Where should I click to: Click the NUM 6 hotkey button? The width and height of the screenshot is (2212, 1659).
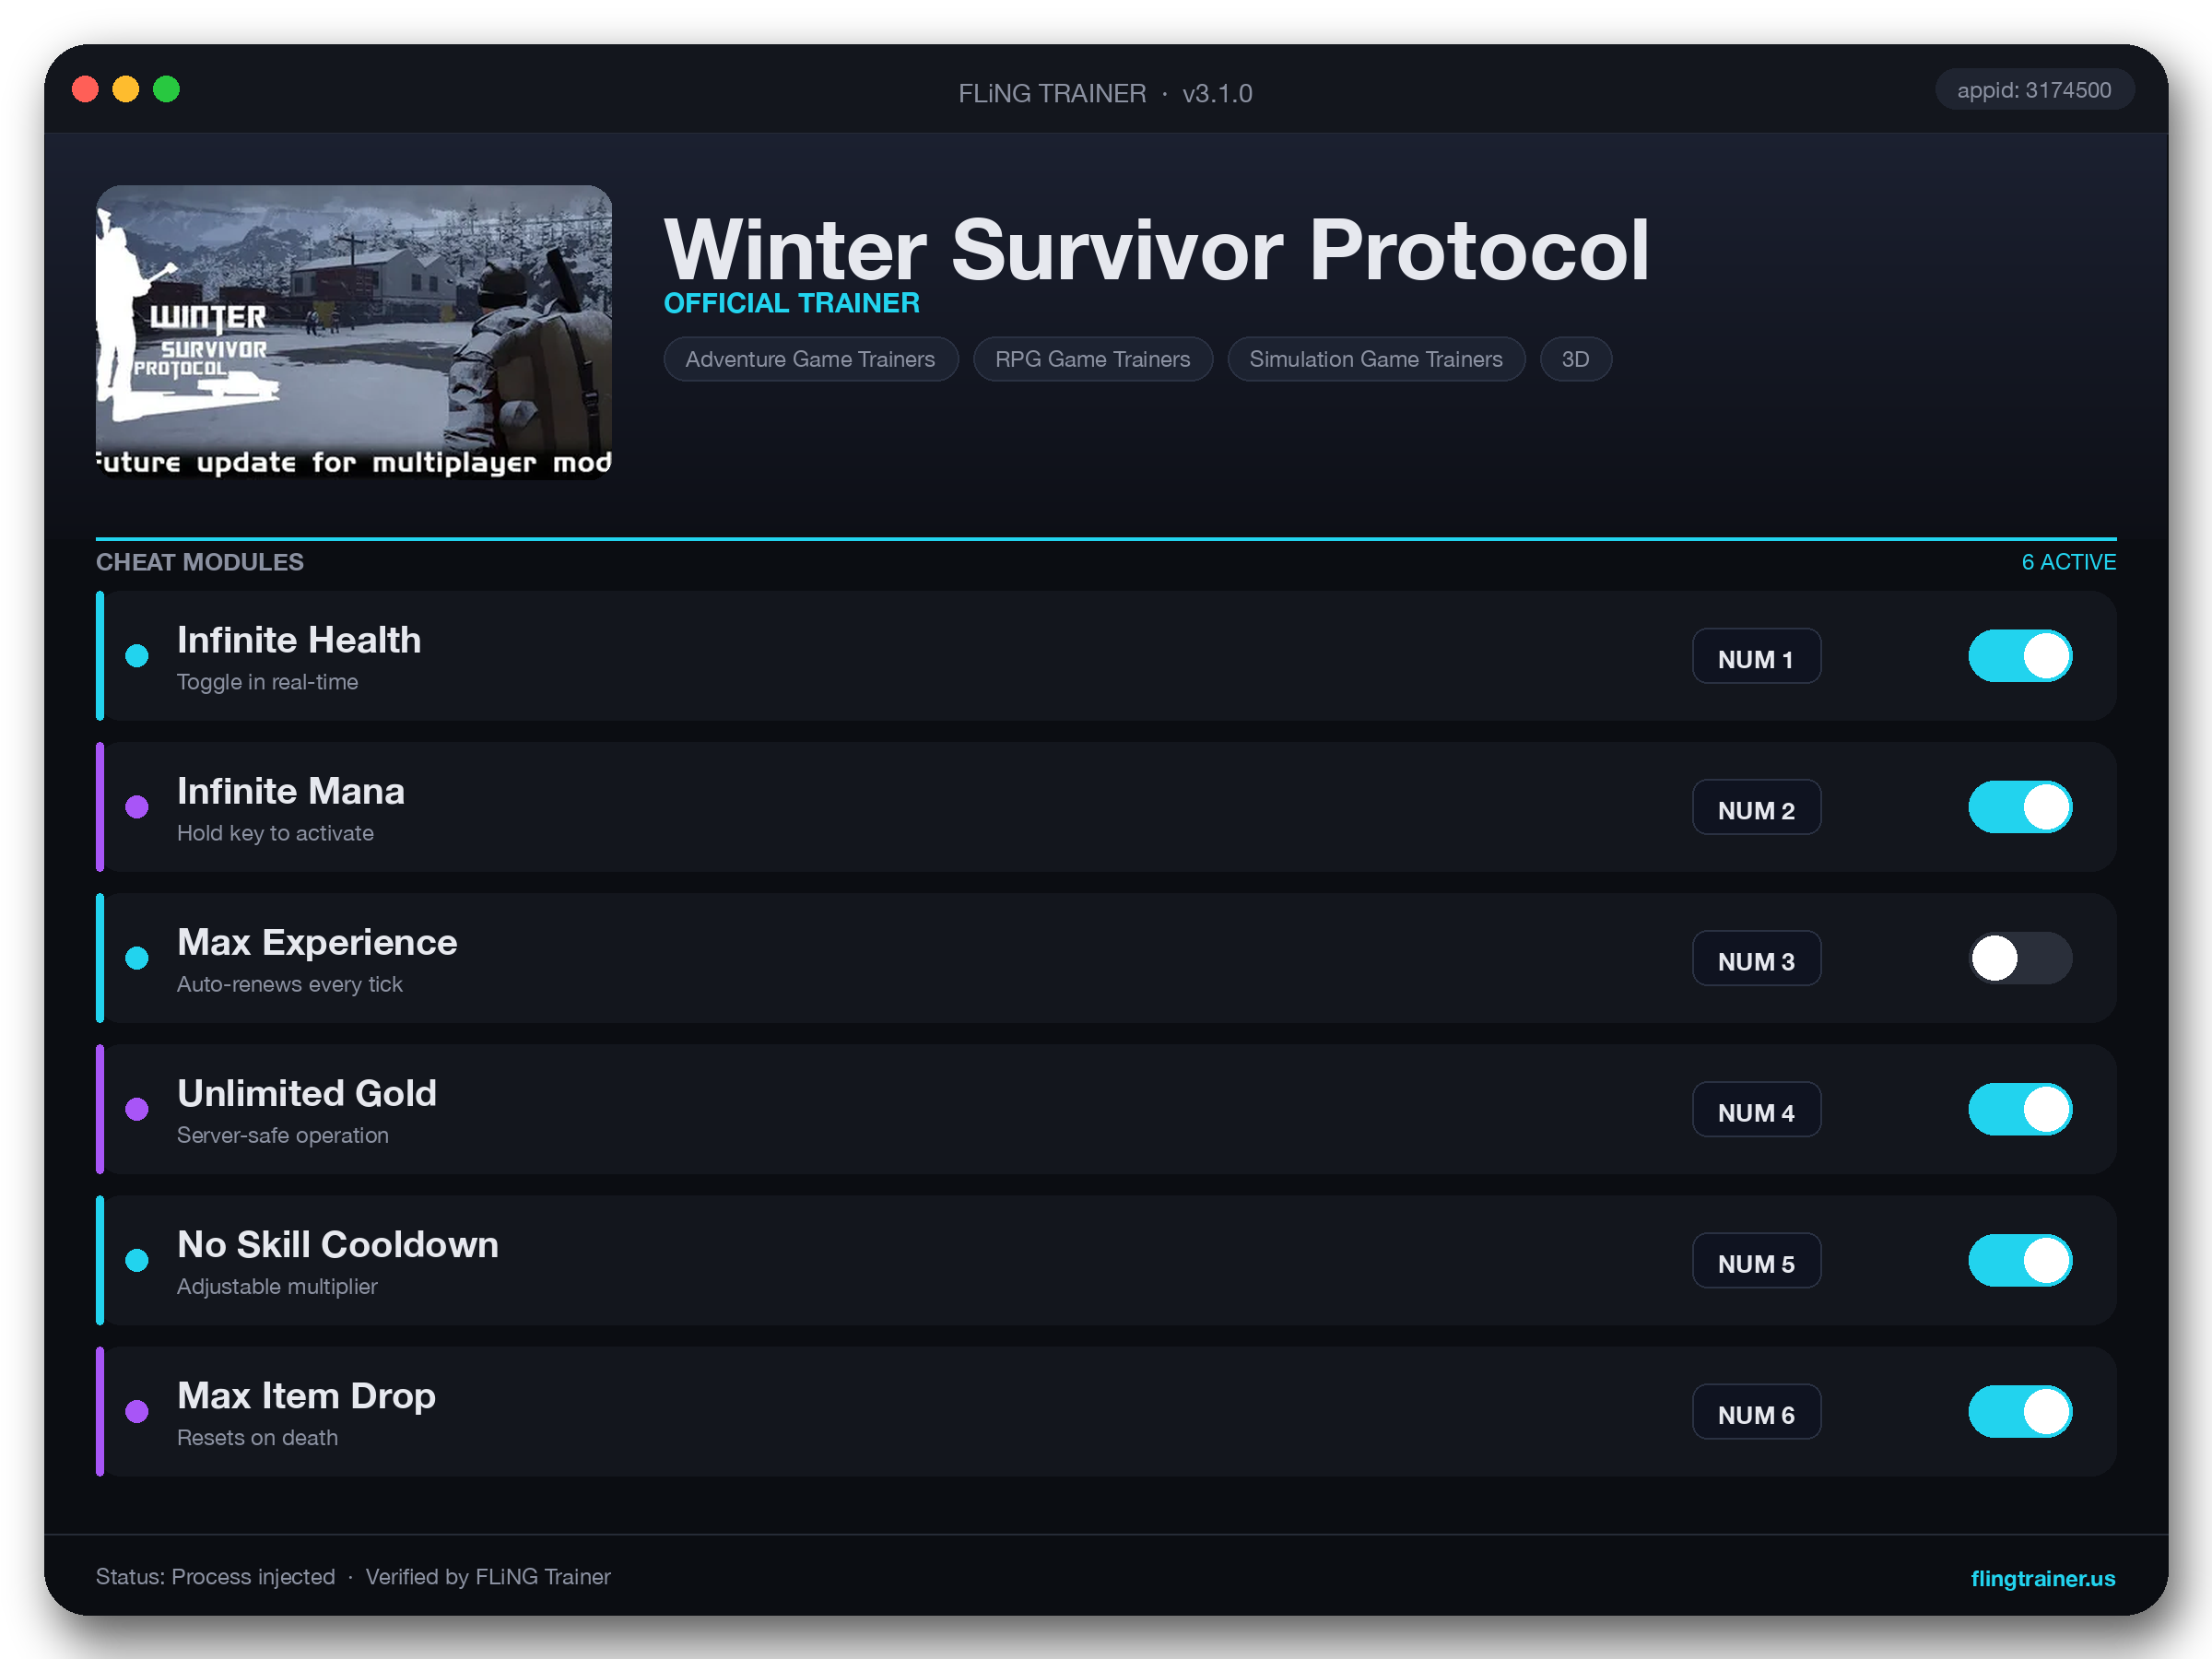point(1756,1411)
